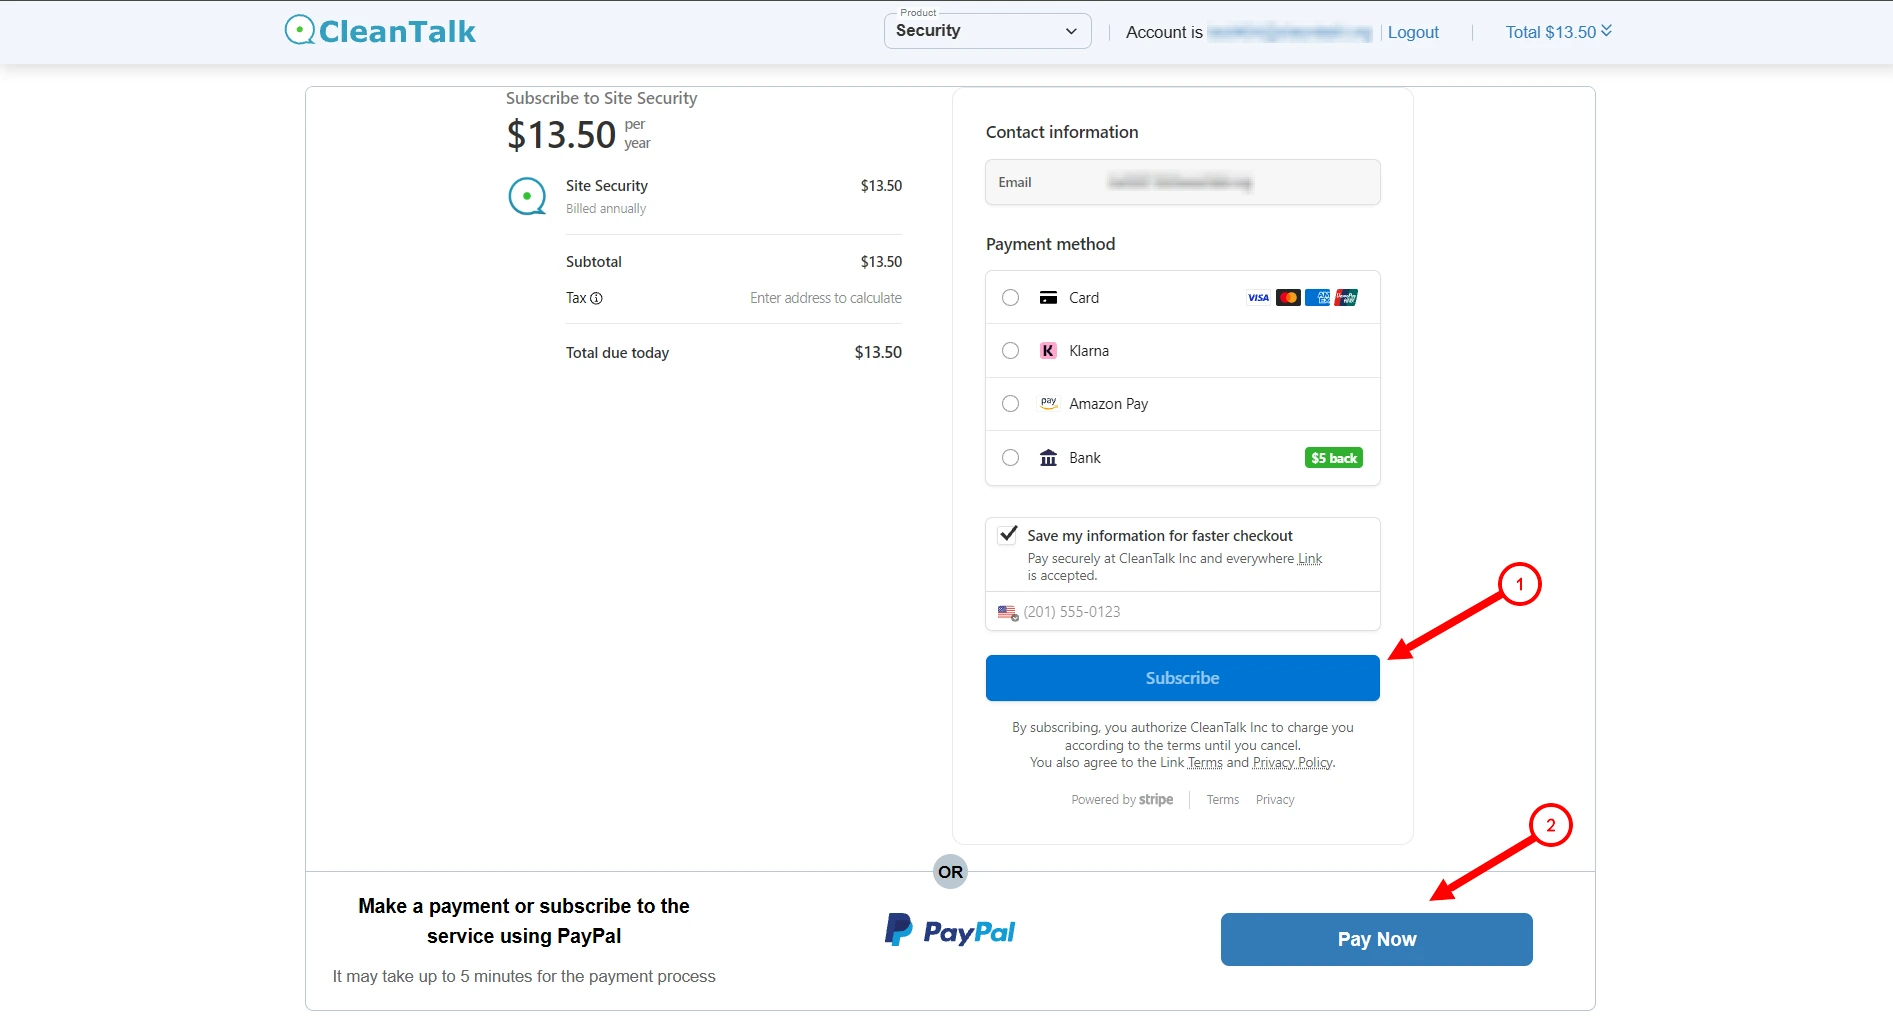Click the blue Subscribe button
This screenshot has width=1893, height=1026.
click(1183, 678)
